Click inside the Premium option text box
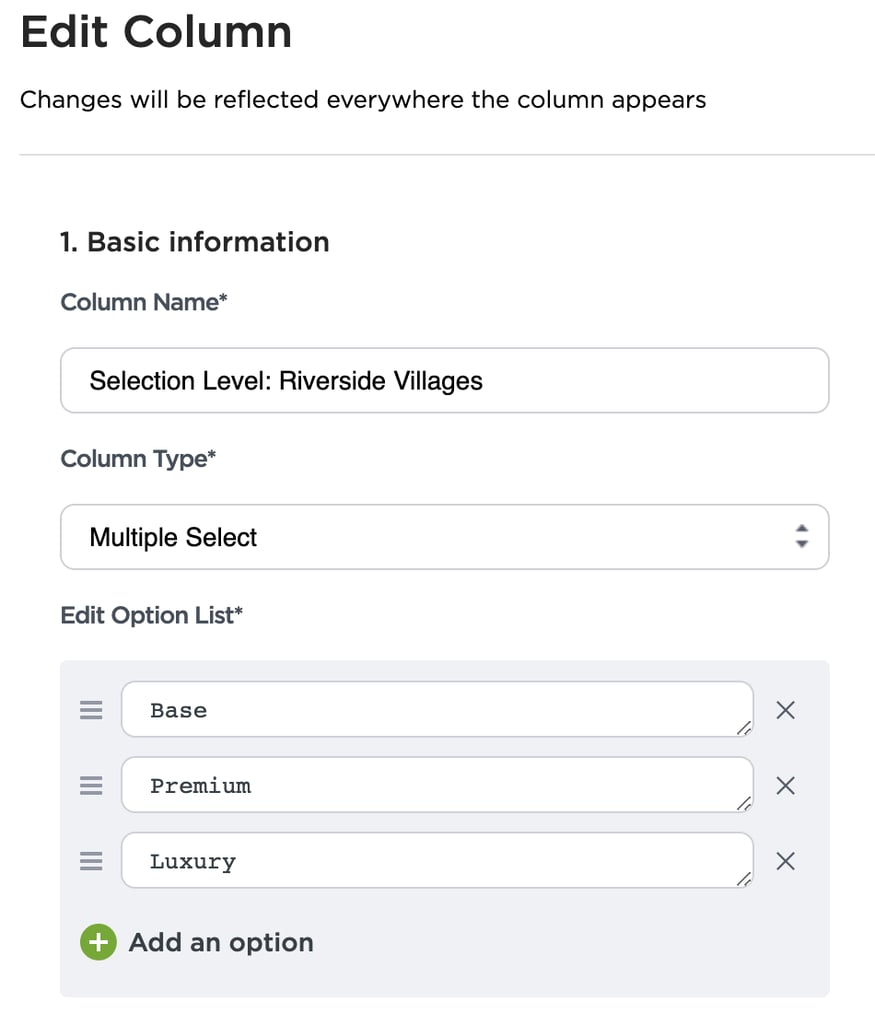The width and height of the screenshot is (875, 1025). click(x=437, y=784)
